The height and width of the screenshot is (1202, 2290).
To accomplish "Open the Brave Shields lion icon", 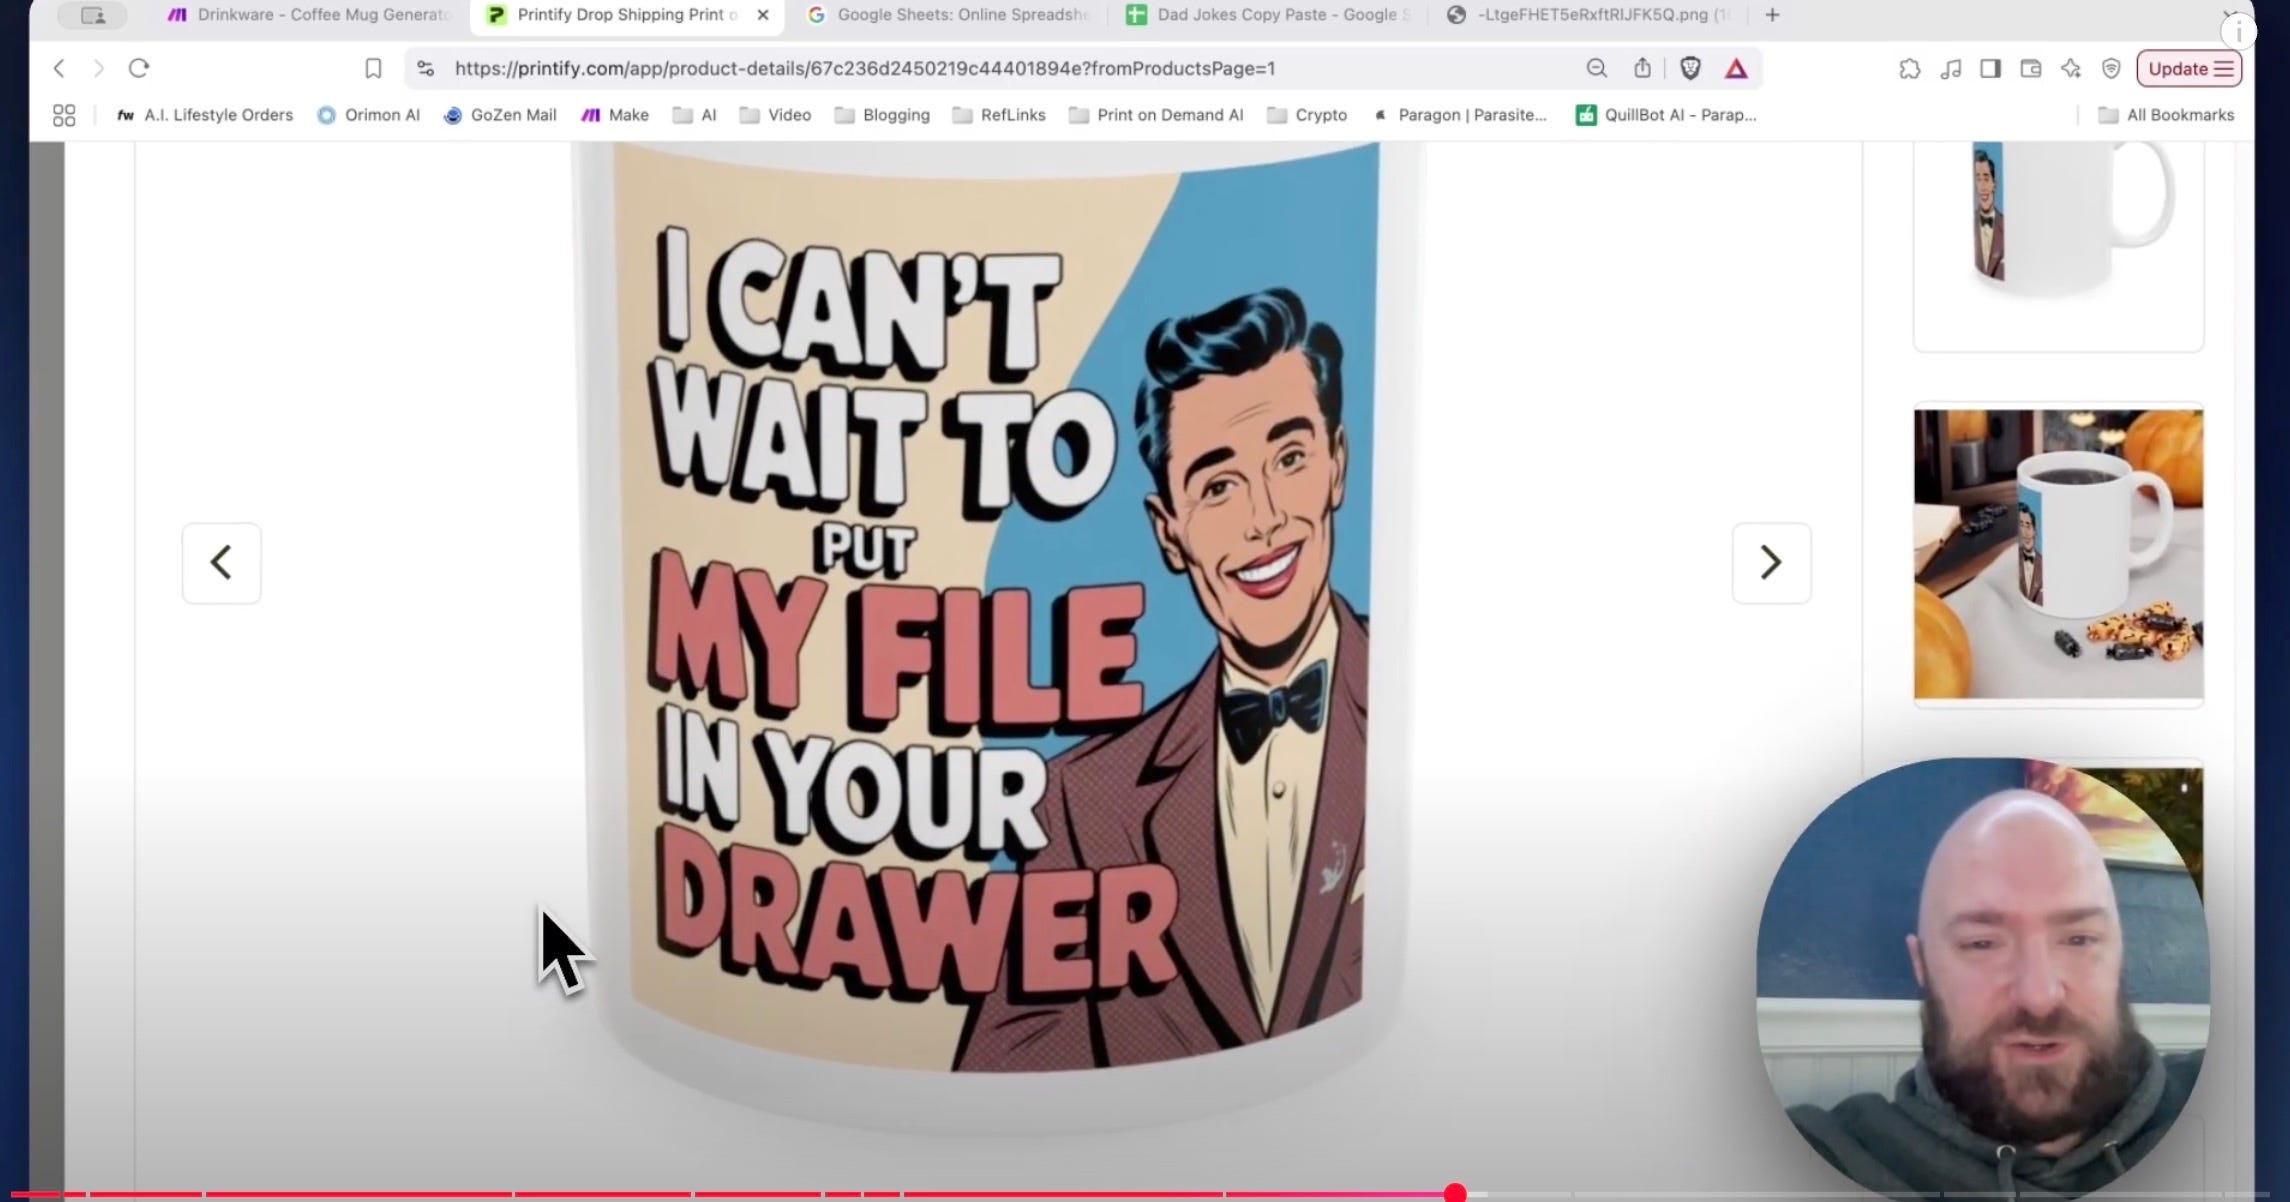I will (x=1690, y=68).
